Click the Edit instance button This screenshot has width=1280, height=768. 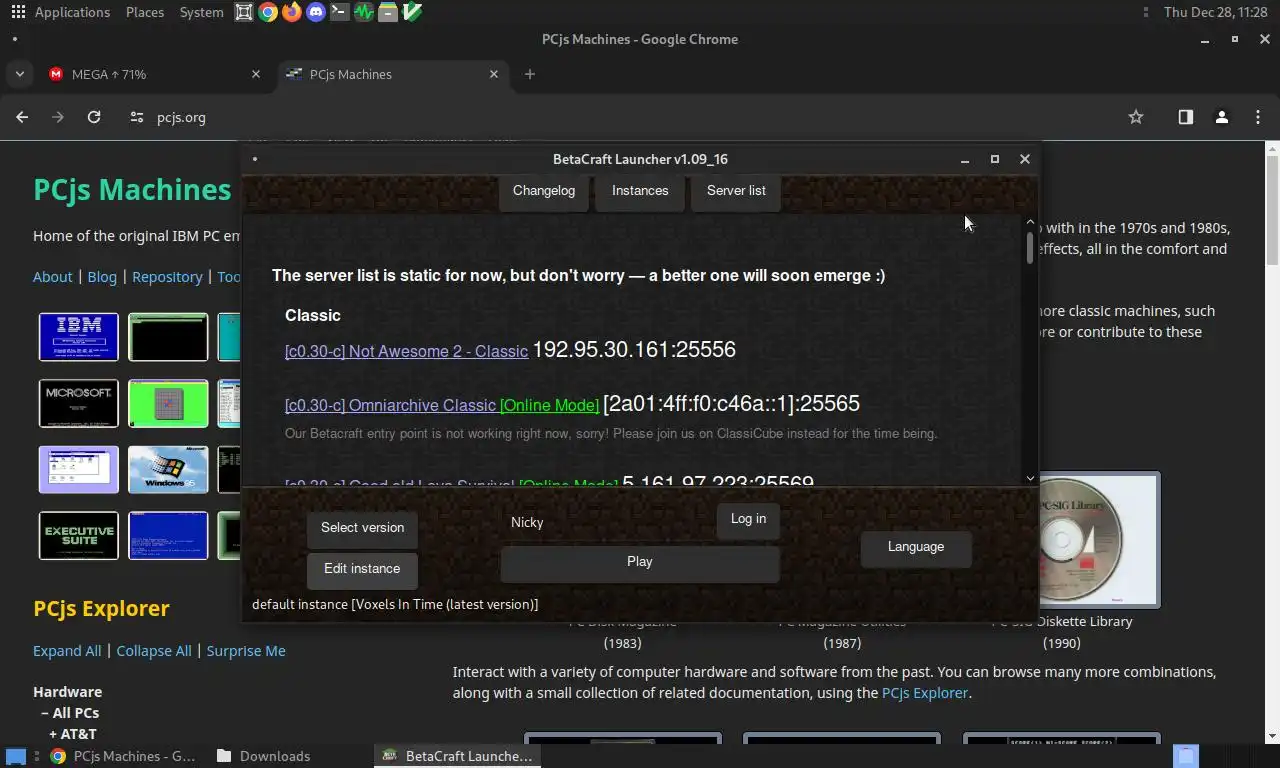[362, 569]
